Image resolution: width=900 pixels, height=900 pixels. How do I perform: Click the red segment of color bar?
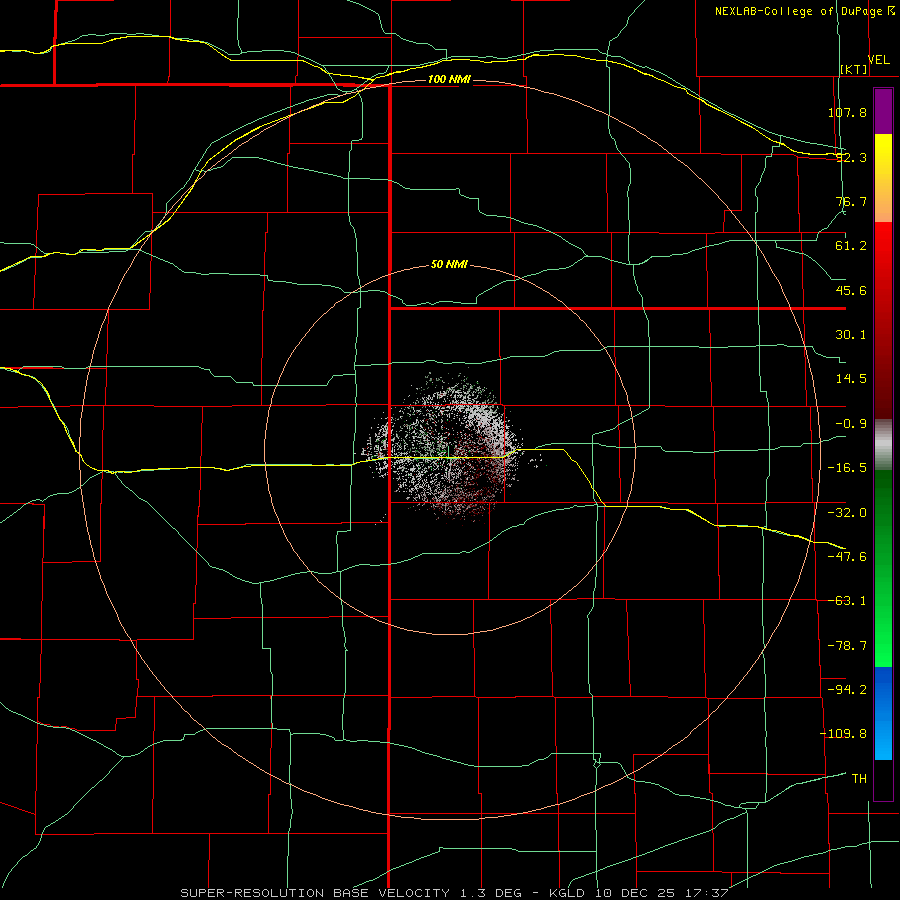[x=883, y=320]
